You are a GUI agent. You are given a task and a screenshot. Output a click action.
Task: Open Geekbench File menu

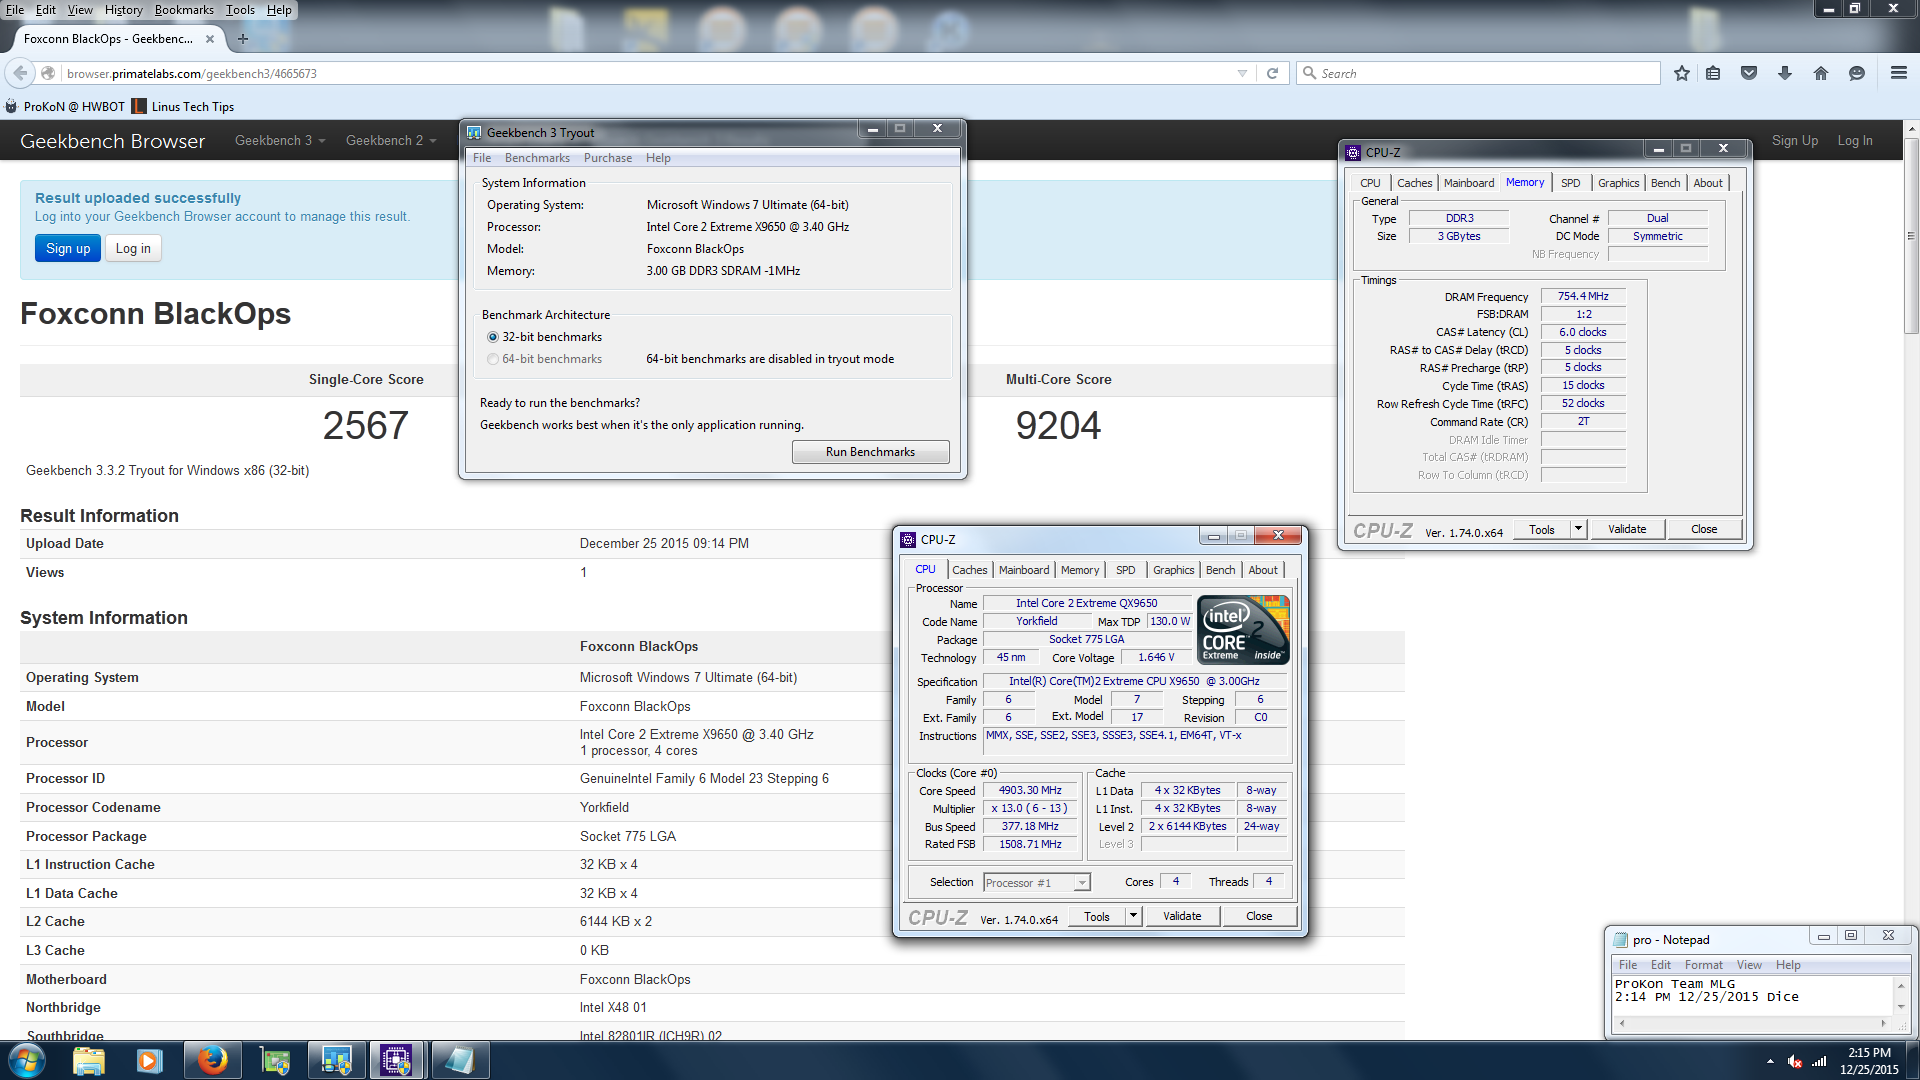coord(482,158)
